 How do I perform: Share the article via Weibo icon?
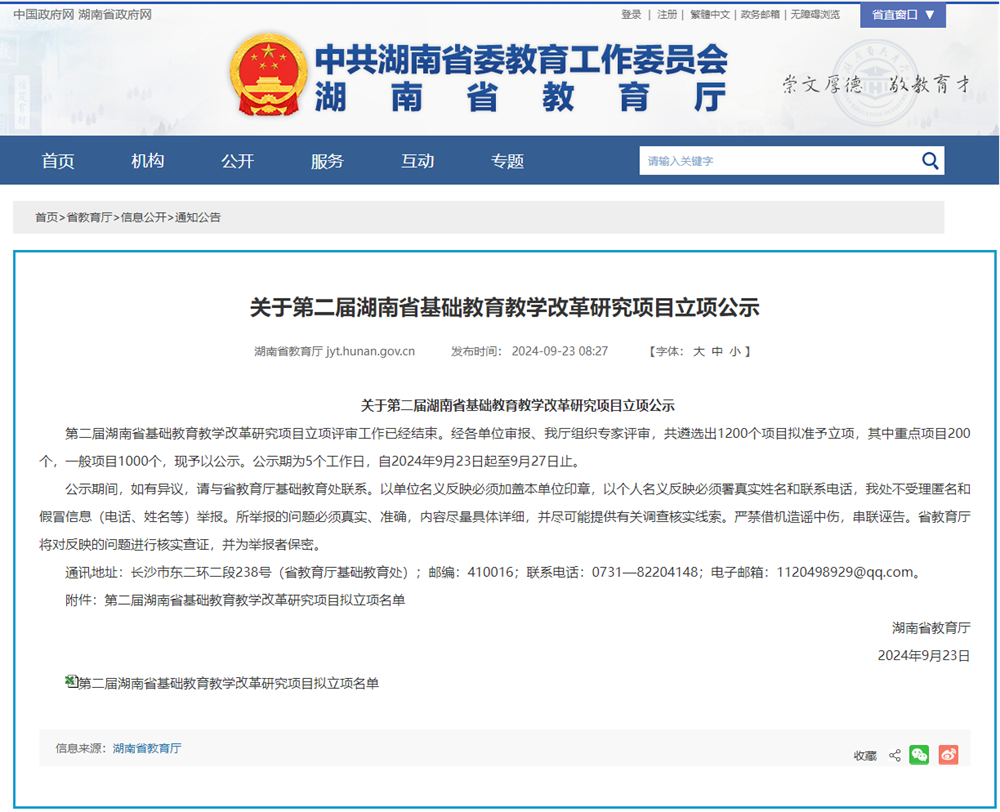[948, 755]
